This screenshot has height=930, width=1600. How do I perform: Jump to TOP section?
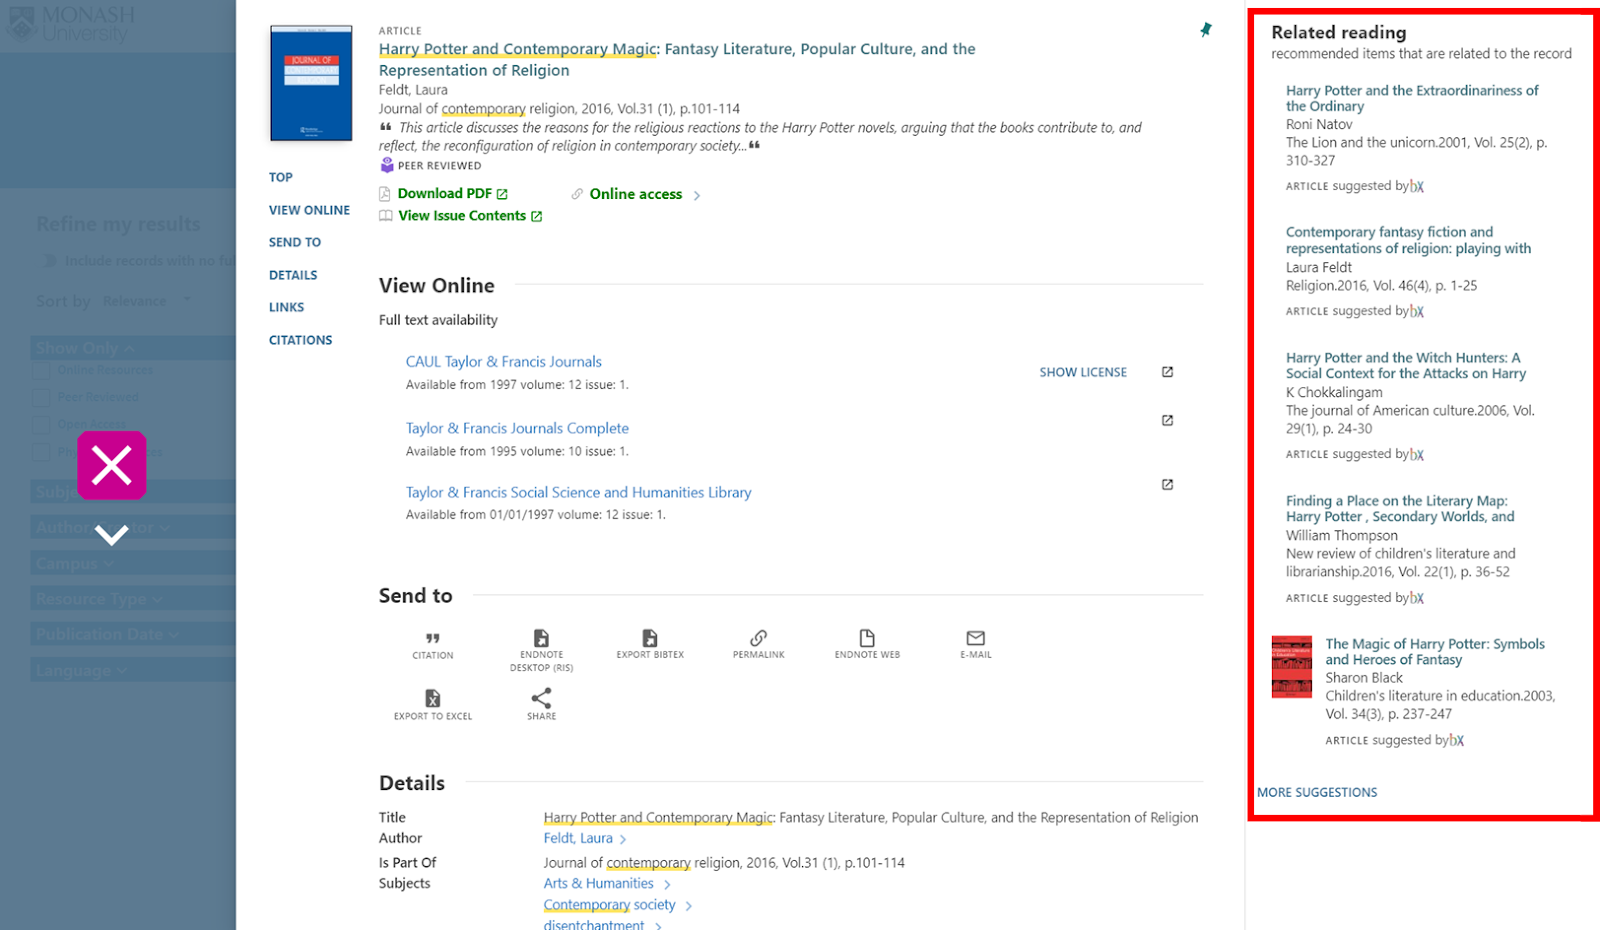click(281, 177)
